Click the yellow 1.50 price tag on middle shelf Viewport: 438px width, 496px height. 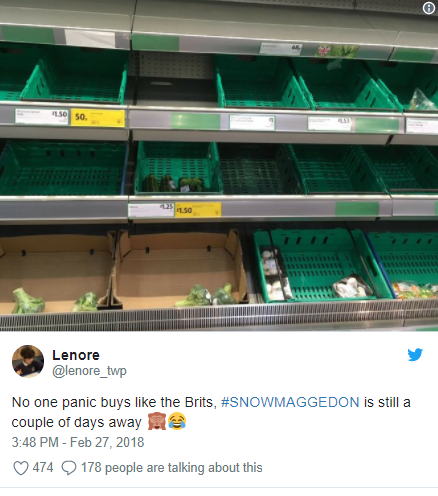[198, 210]
